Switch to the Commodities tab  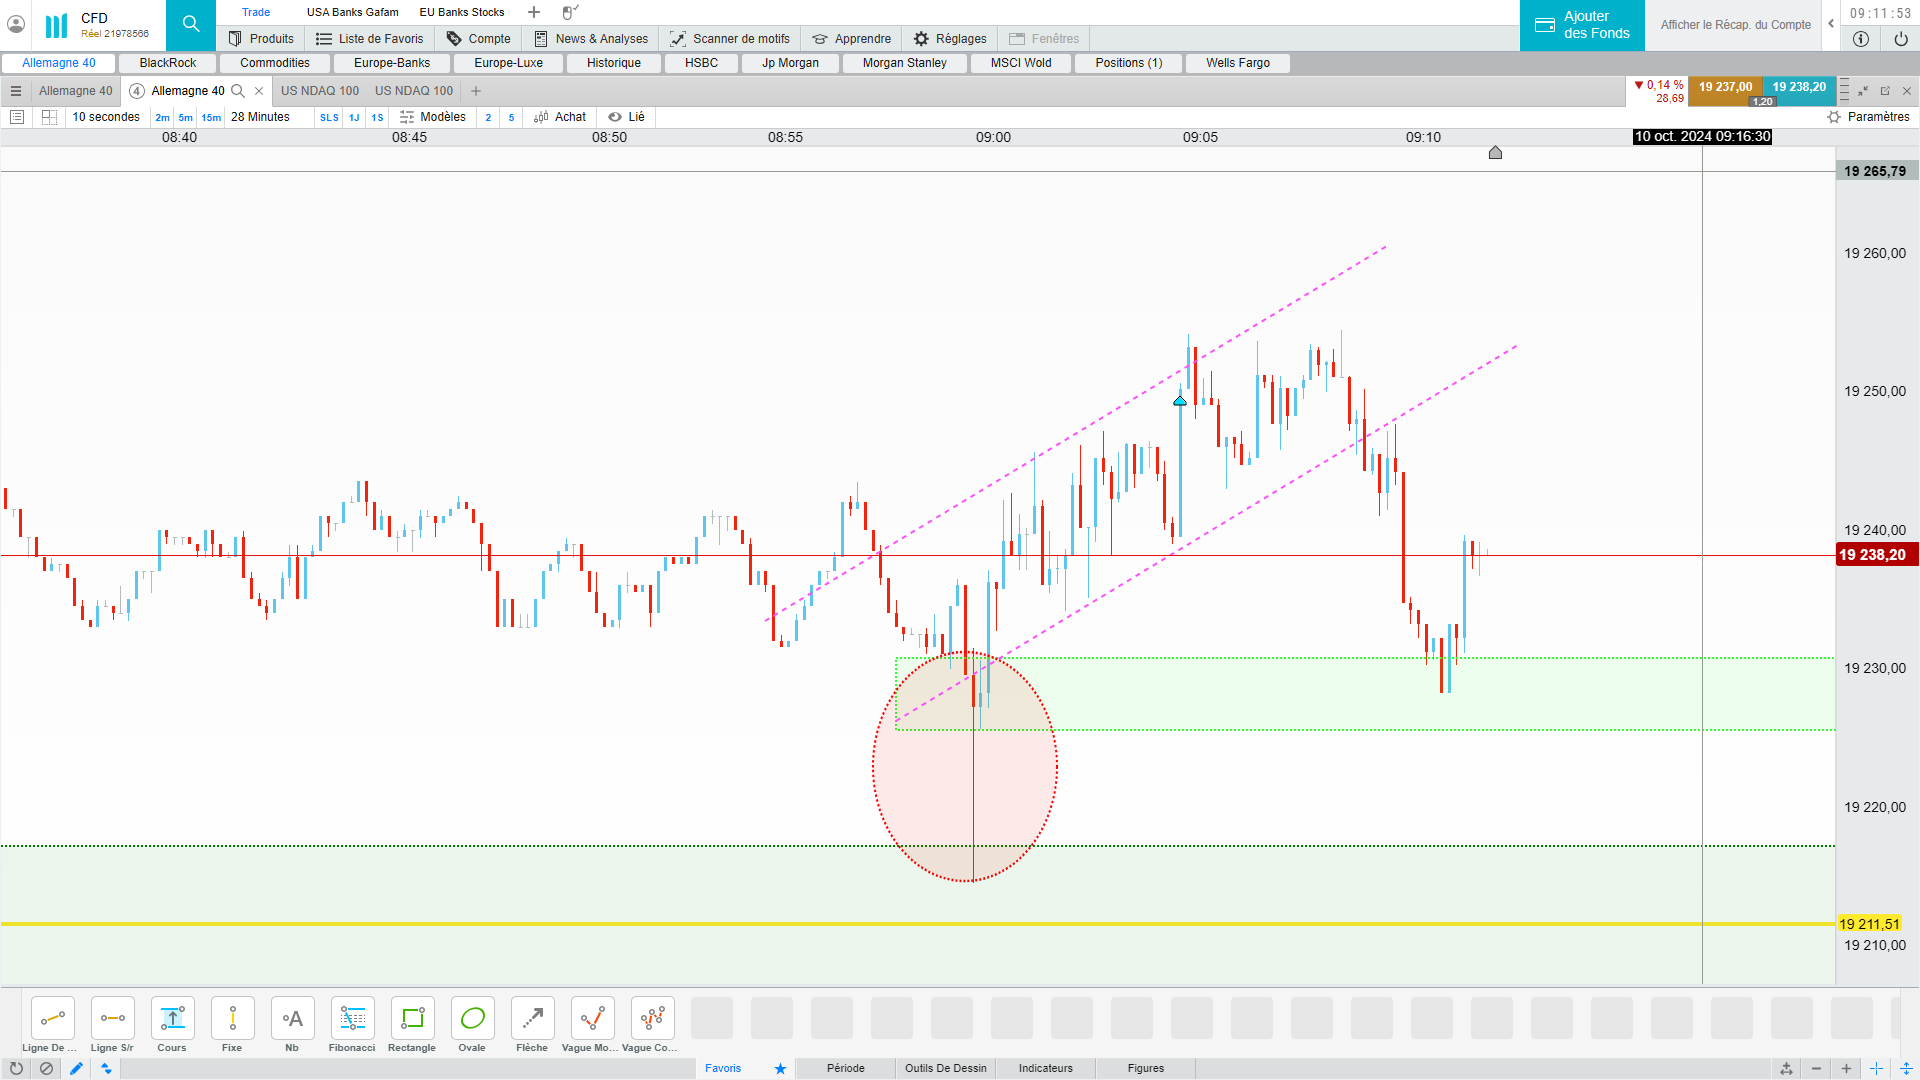pyautogui.click(x=275, y=63)
